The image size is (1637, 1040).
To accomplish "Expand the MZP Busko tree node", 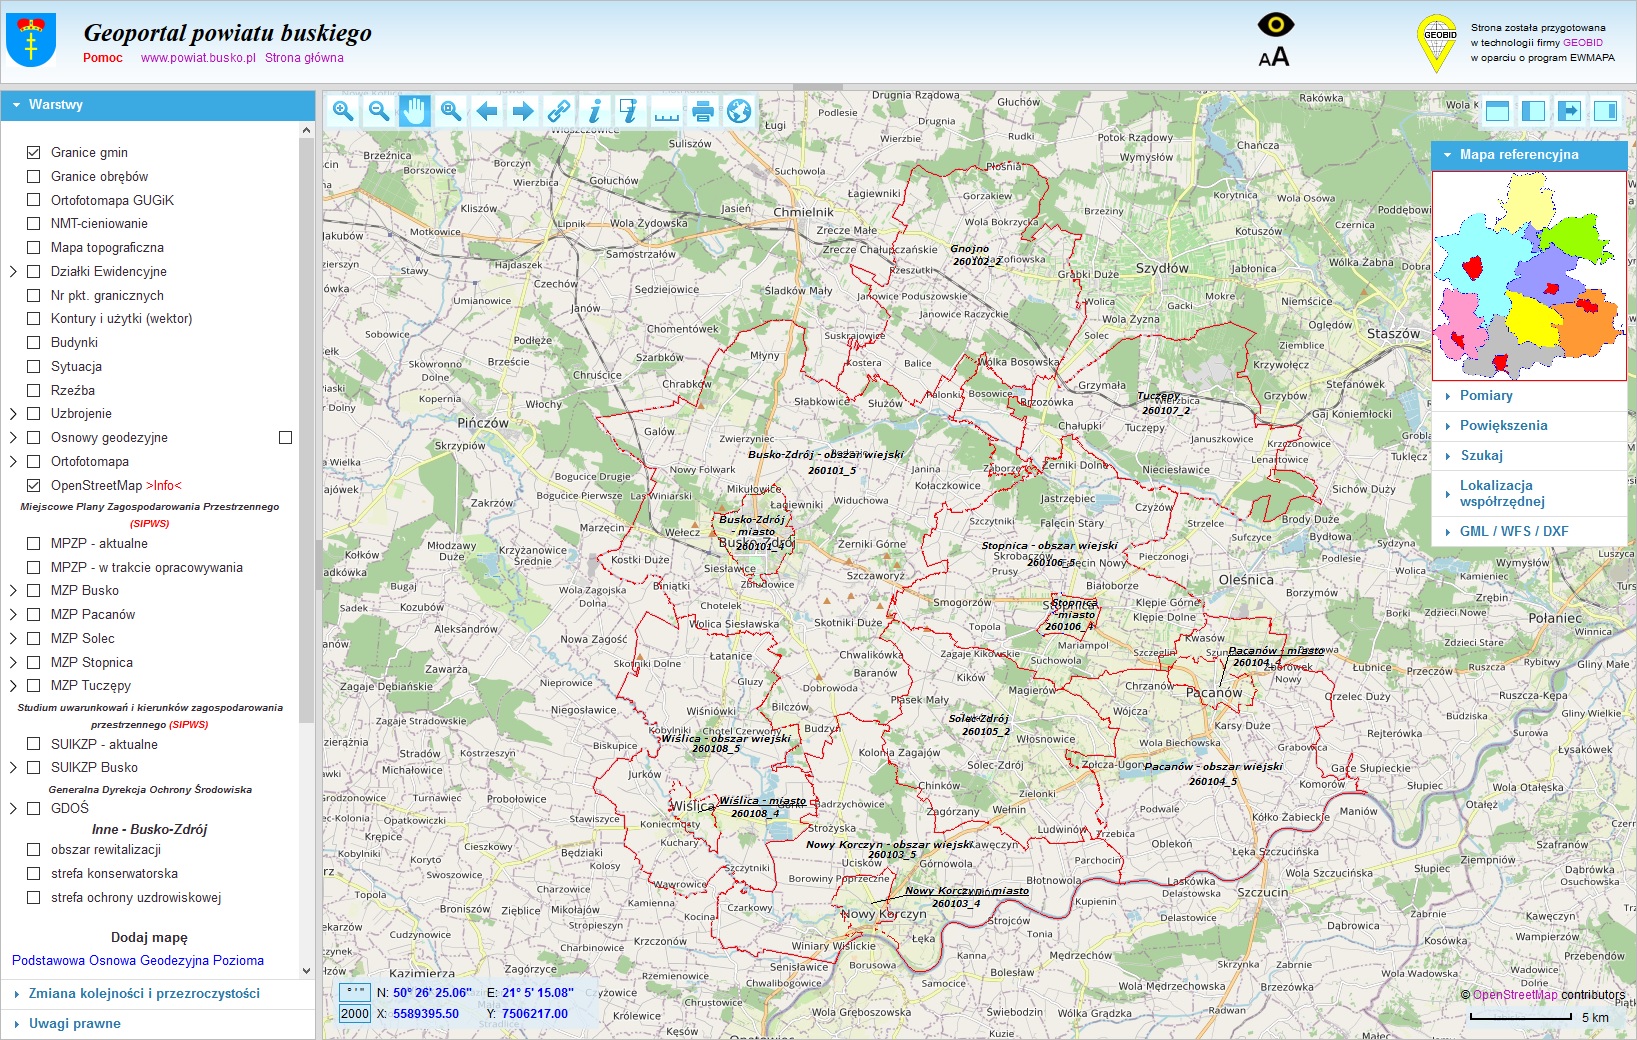I will [x=13, y=590].
